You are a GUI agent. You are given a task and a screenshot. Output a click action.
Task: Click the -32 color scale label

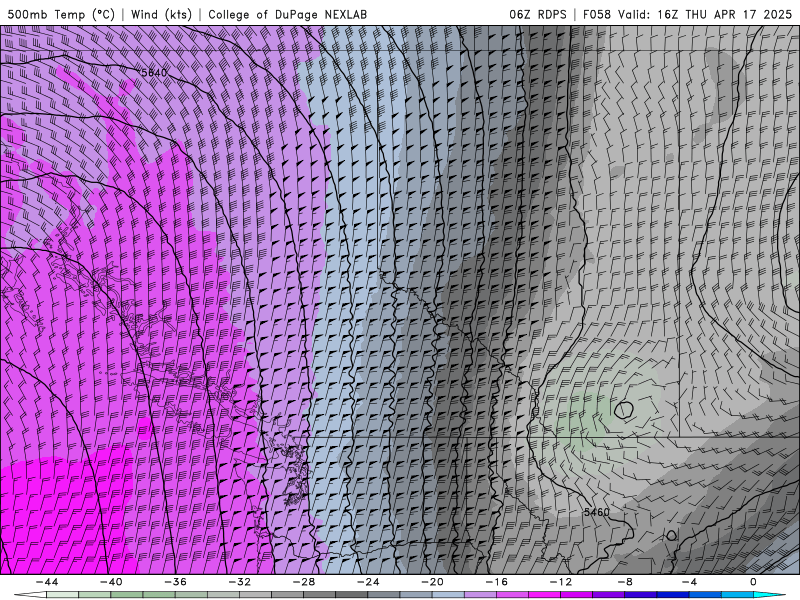pyautogui.click(x=240, y=582)
